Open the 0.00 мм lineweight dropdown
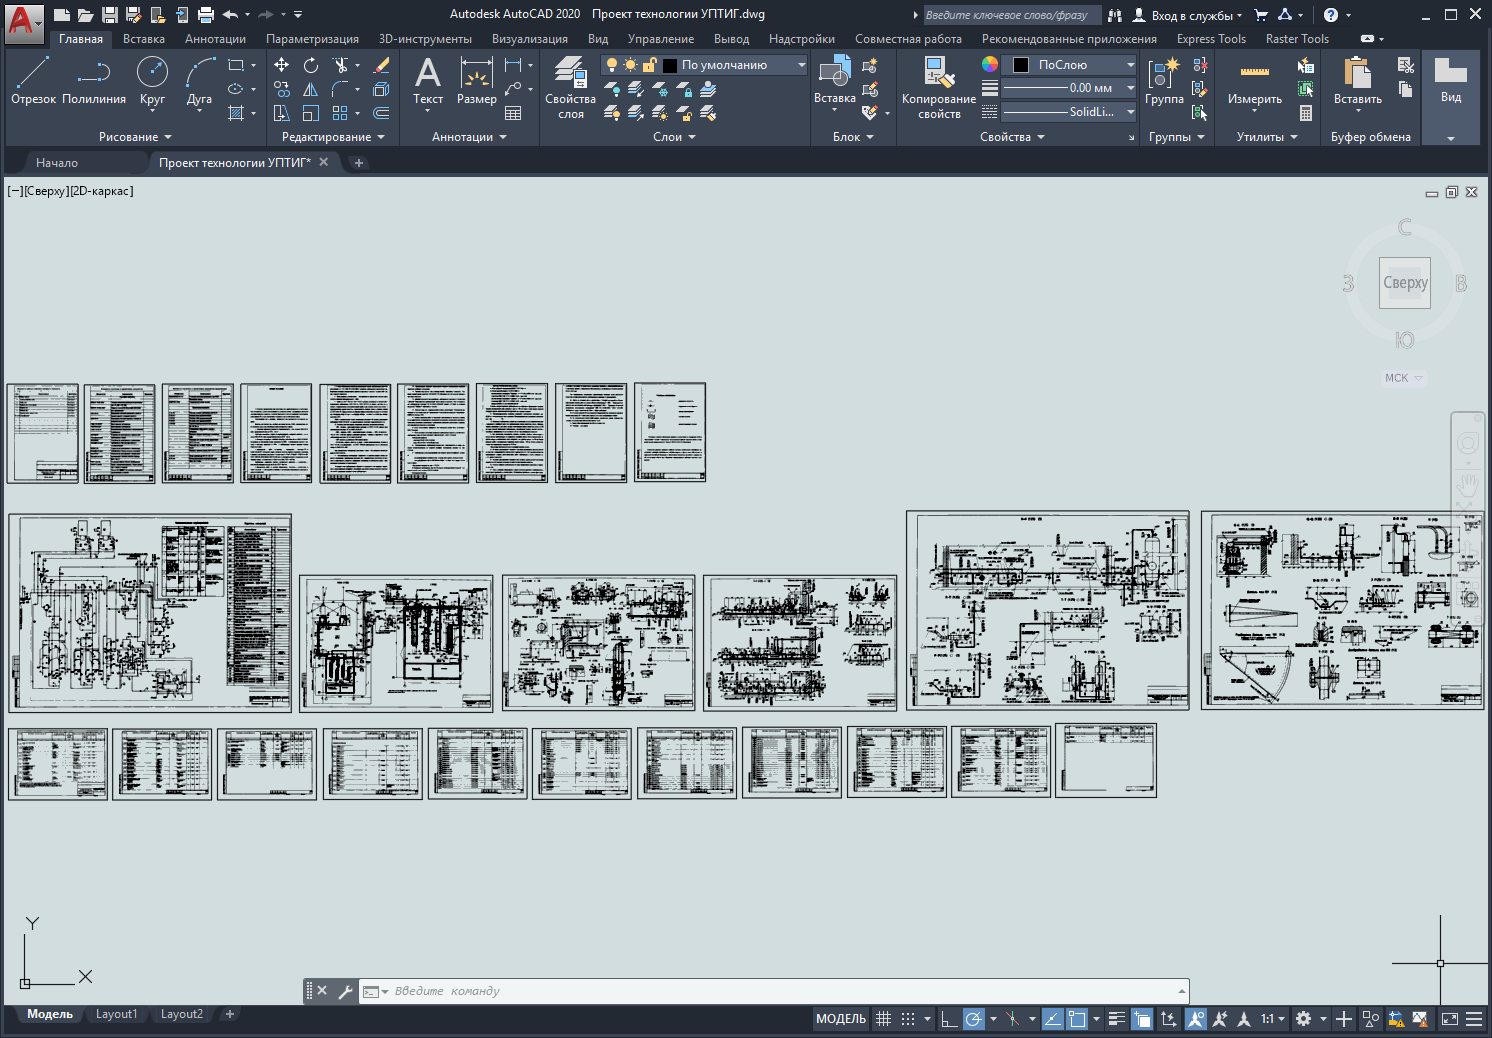Screen dimensions: 1492x1038 1069,88
